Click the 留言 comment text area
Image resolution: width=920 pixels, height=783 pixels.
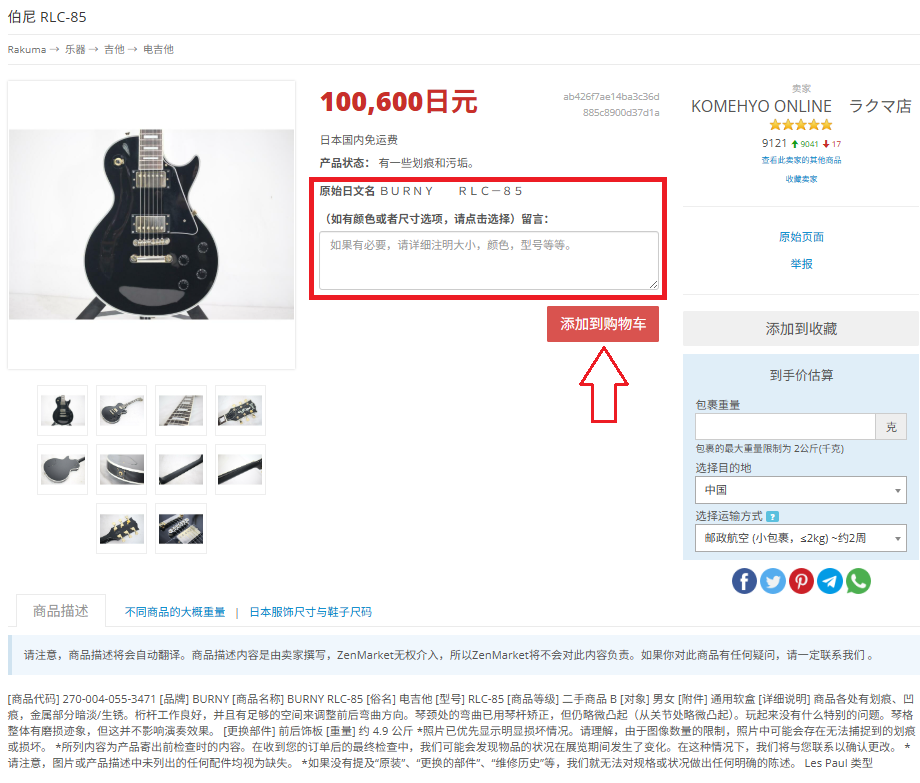pyautogui.click(x=489, y=260)
